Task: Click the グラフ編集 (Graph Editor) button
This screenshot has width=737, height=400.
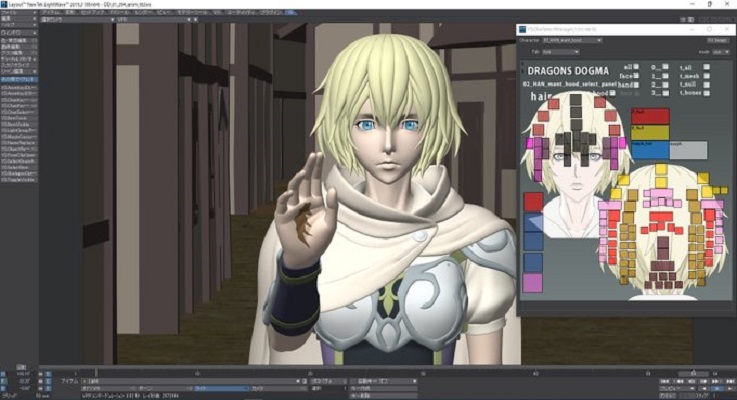Action: tap(18, 53)
